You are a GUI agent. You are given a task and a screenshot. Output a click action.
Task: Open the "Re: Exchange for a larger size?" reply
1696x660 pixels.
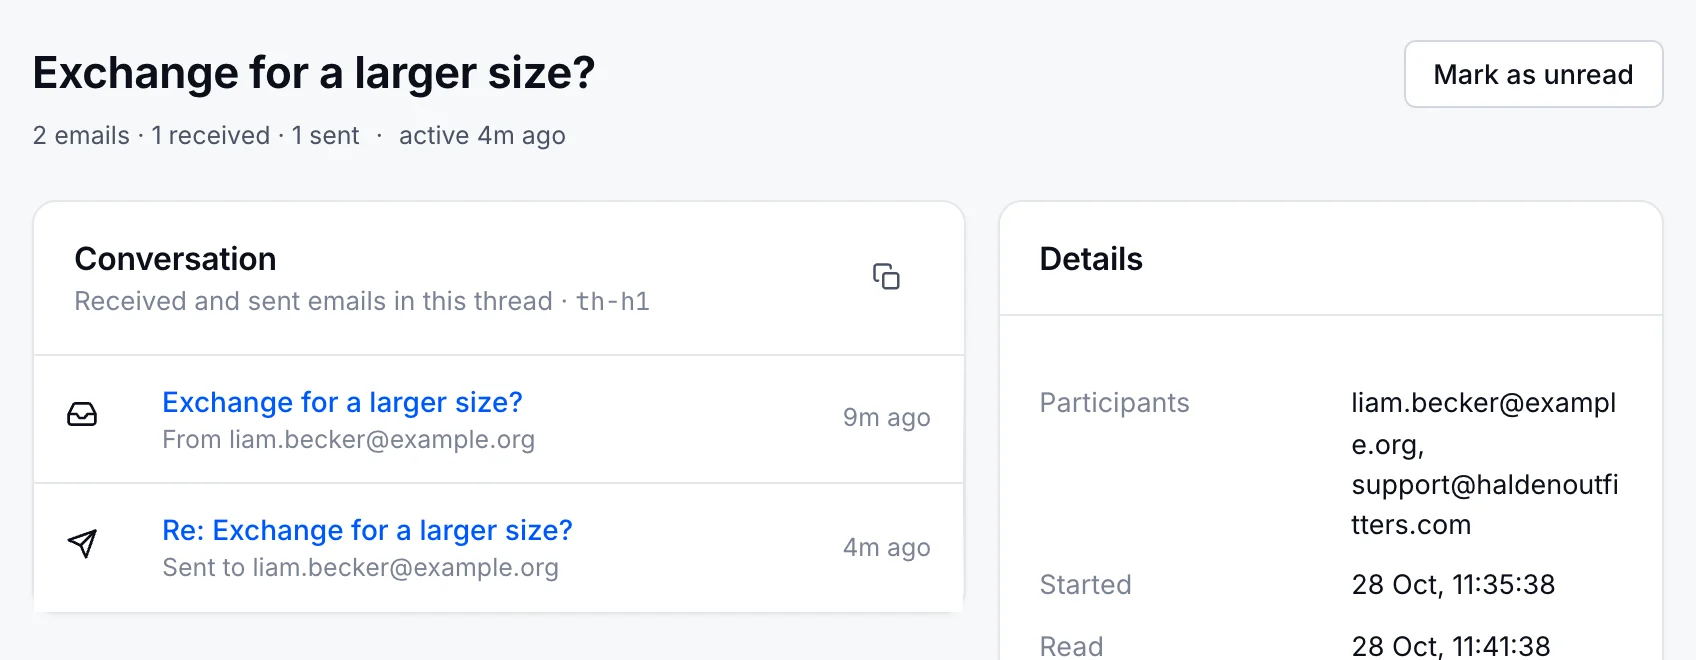367,530
